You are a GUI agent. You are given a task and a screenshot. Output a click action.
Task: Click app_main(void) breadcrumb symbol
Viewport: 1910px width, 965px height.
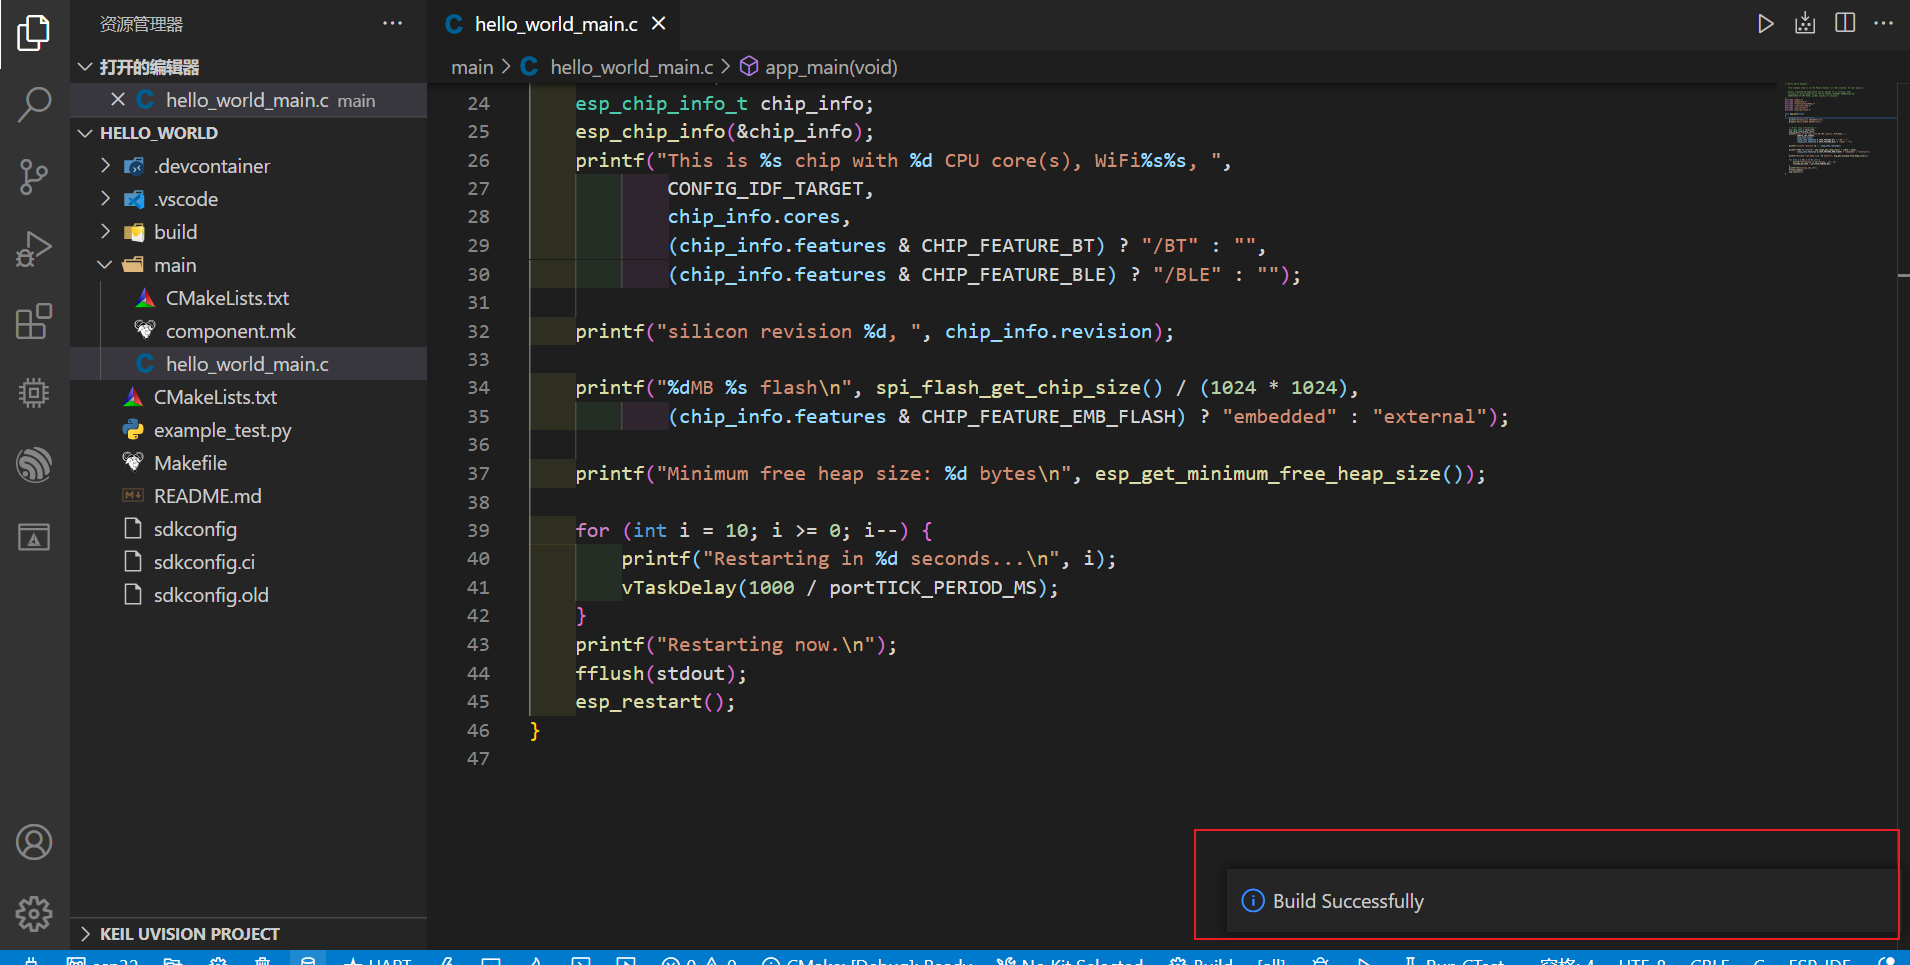click(x=819, y=67)
